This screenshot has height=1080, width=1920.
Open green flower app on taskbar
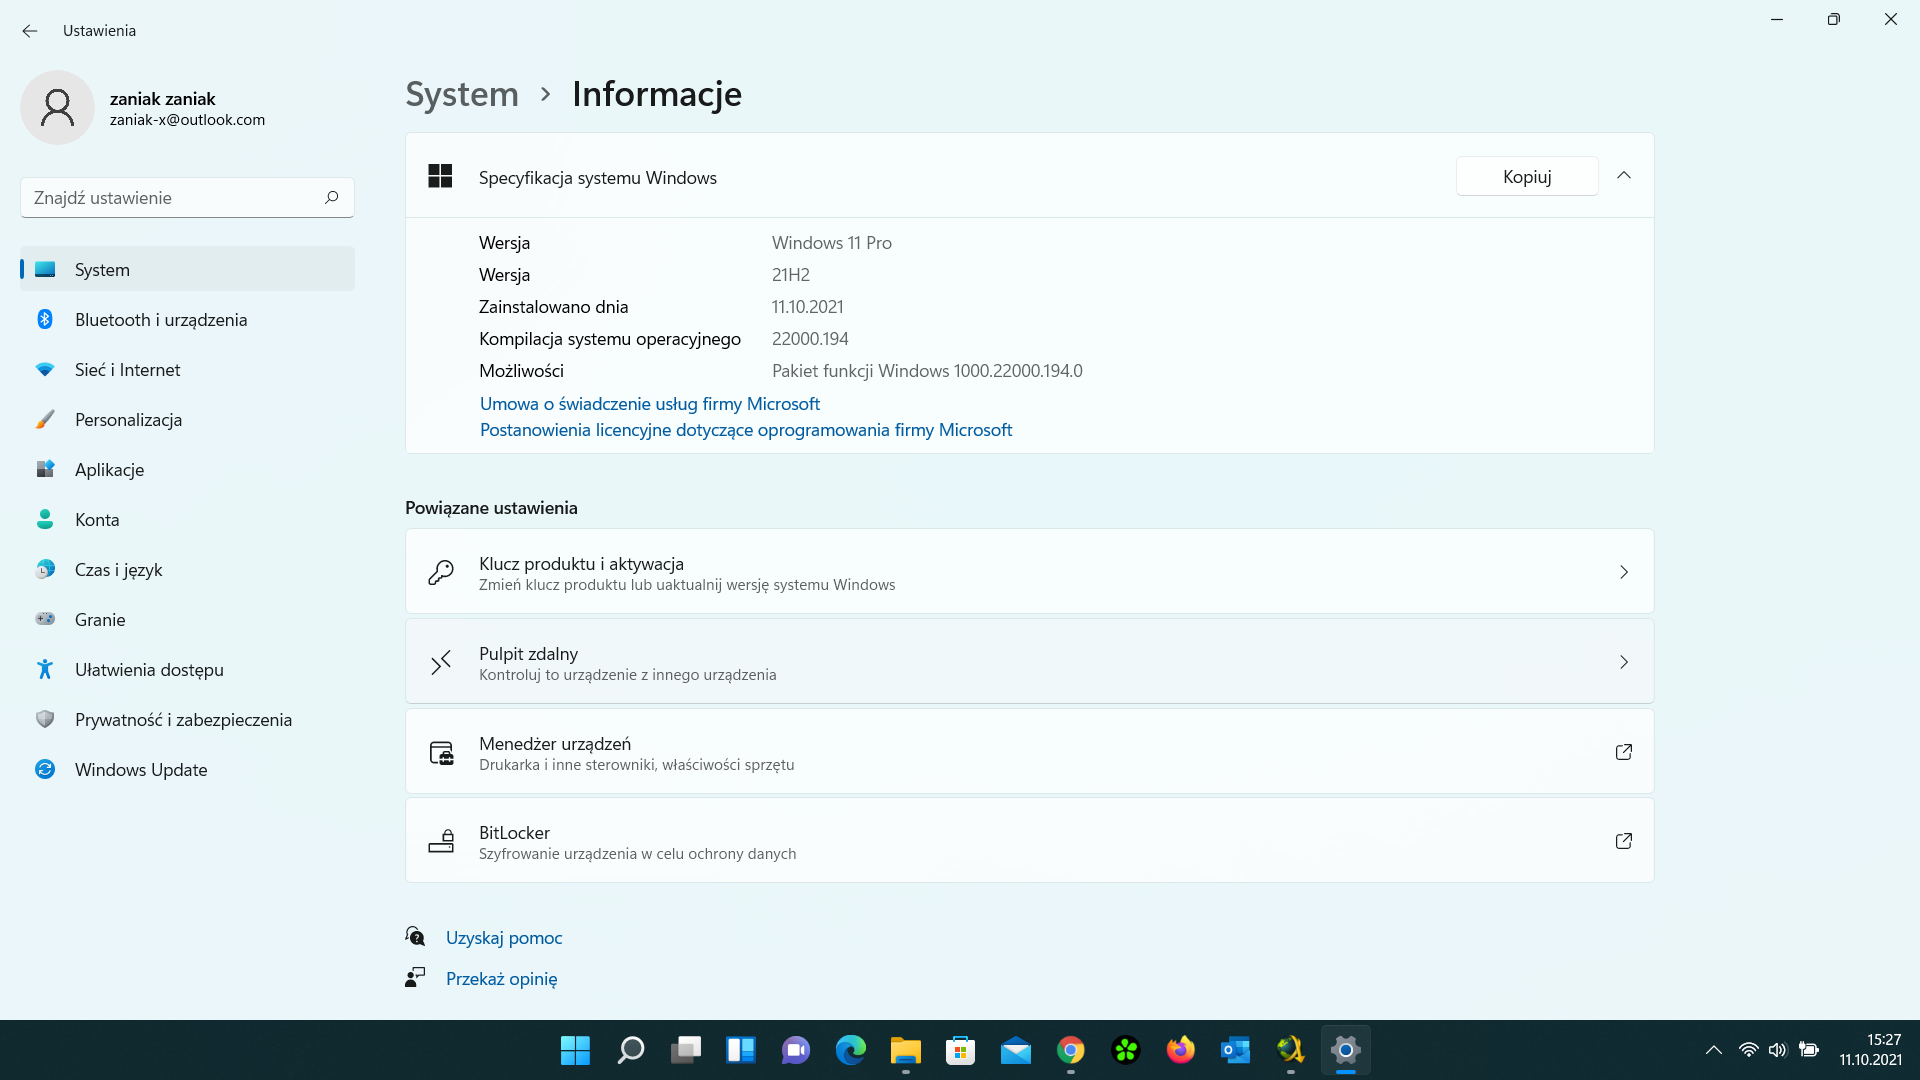[1126, 1050]
